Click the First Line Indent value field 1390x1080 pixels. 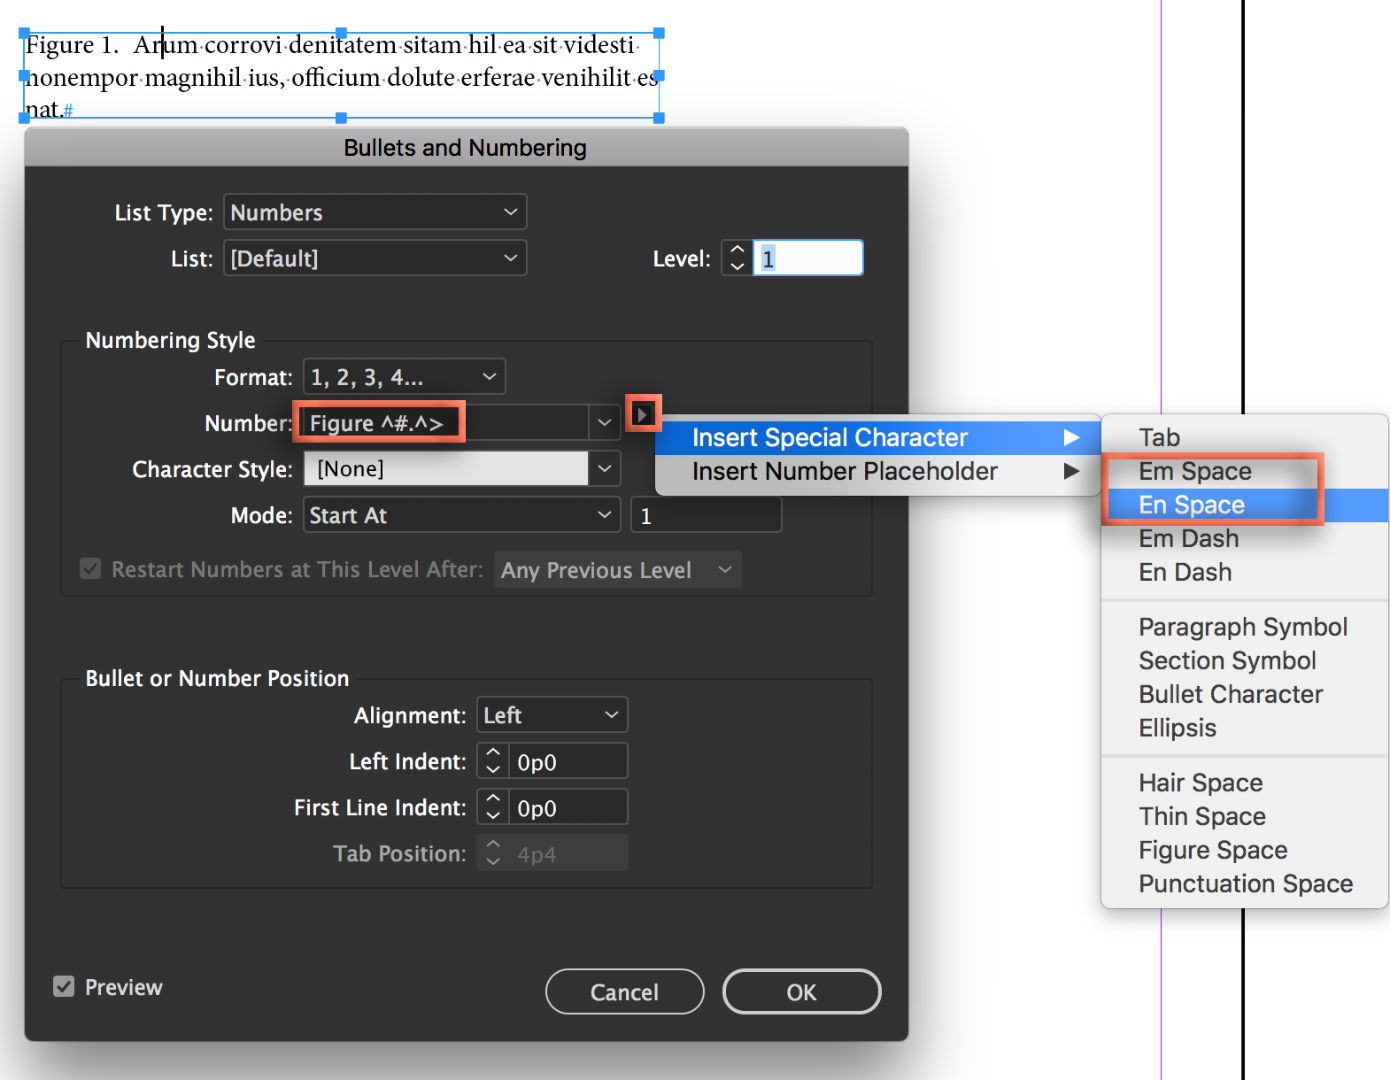[x=568, y=807]
